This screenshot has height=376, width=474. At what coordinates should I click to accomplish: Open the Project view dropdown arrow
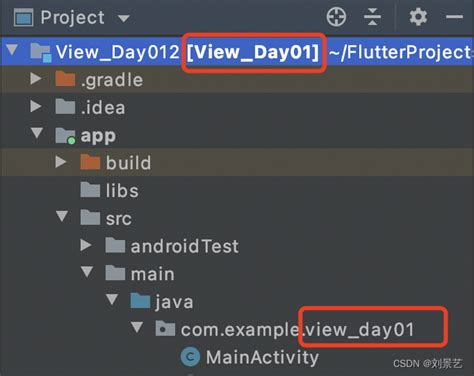coord(124,18)
